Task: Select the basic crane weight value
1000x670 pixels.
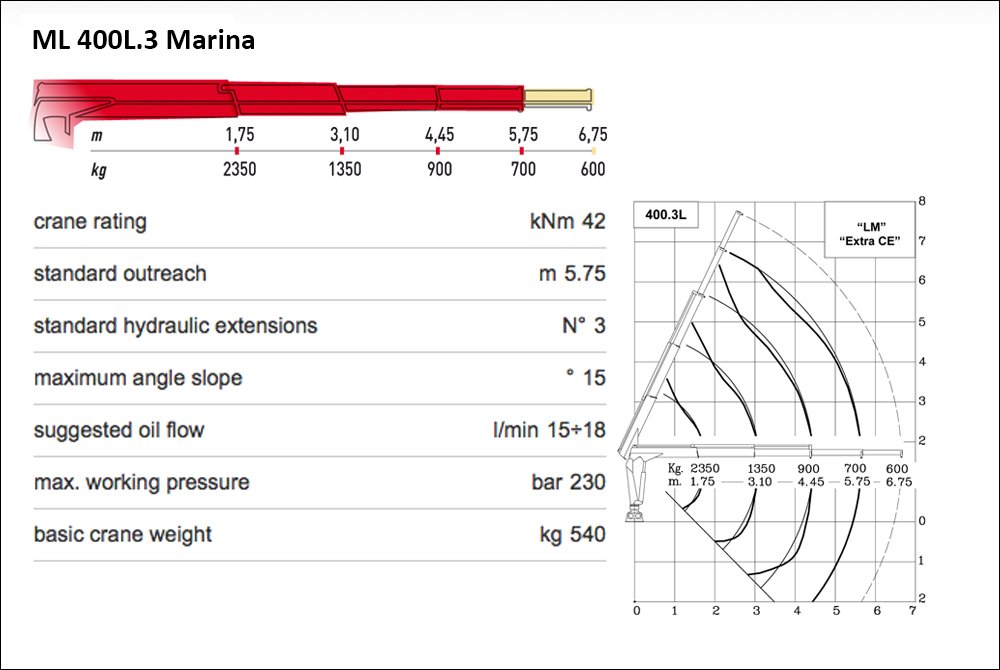Action: pos(572,534)
